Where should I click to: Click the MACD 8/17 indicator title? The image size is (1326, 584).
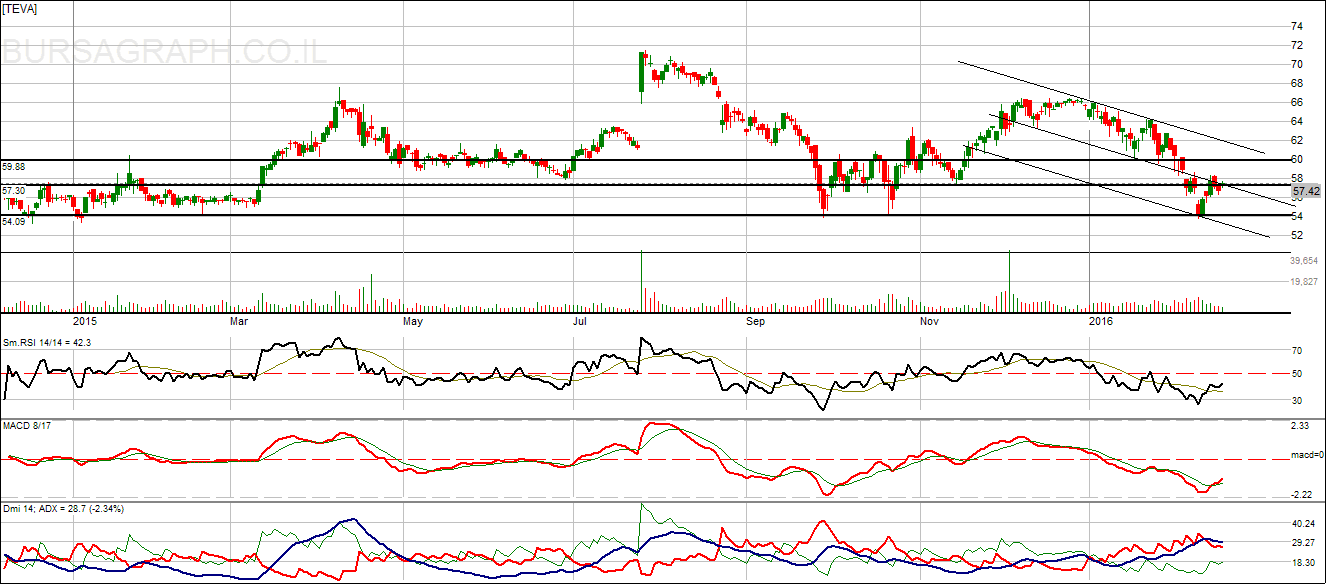tap(27, 427)
